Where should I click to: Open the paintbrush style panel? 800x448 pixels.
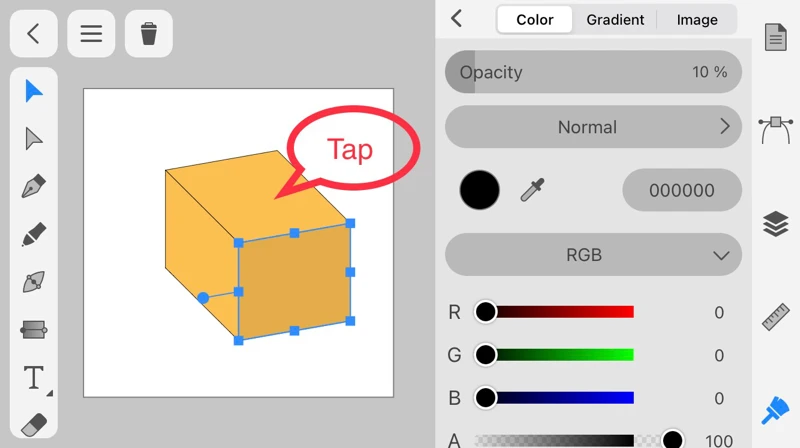(x=776, y=409)
